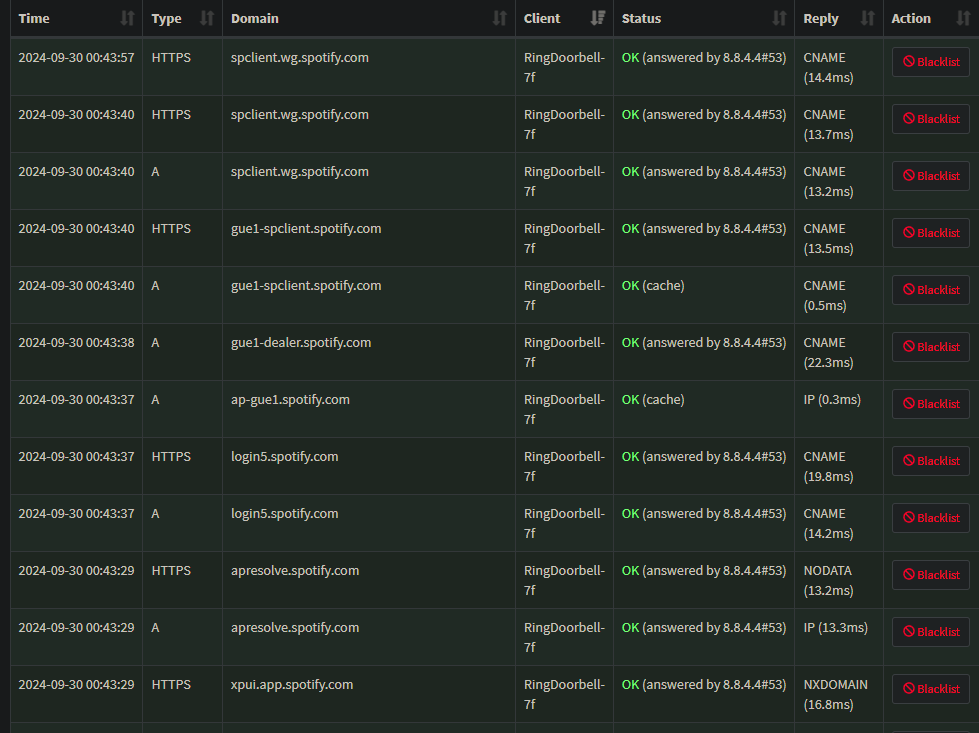Sort the table by the Reply column
979x733 pixels.
tap(839, 19)
